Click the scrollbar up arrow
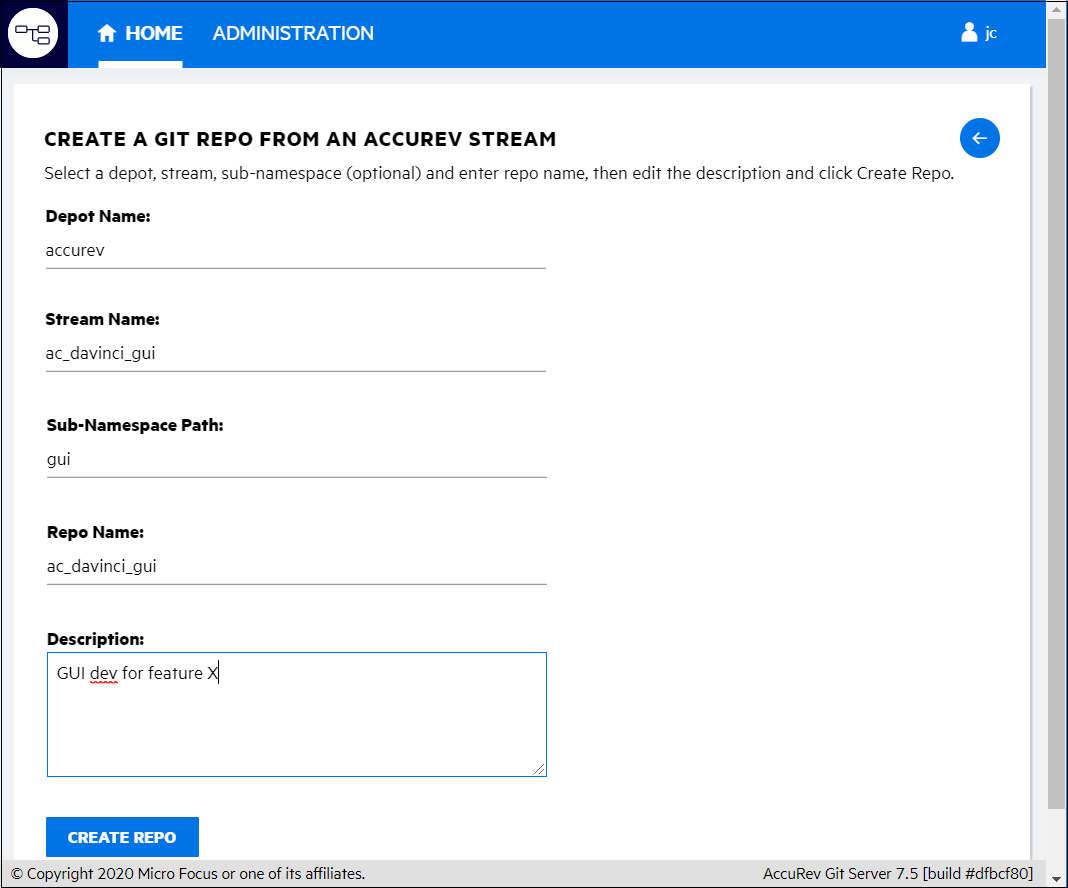Image resolution: width=1068 pixels, height=888 pixels. pyautogui.click(x=1056, y=9)
